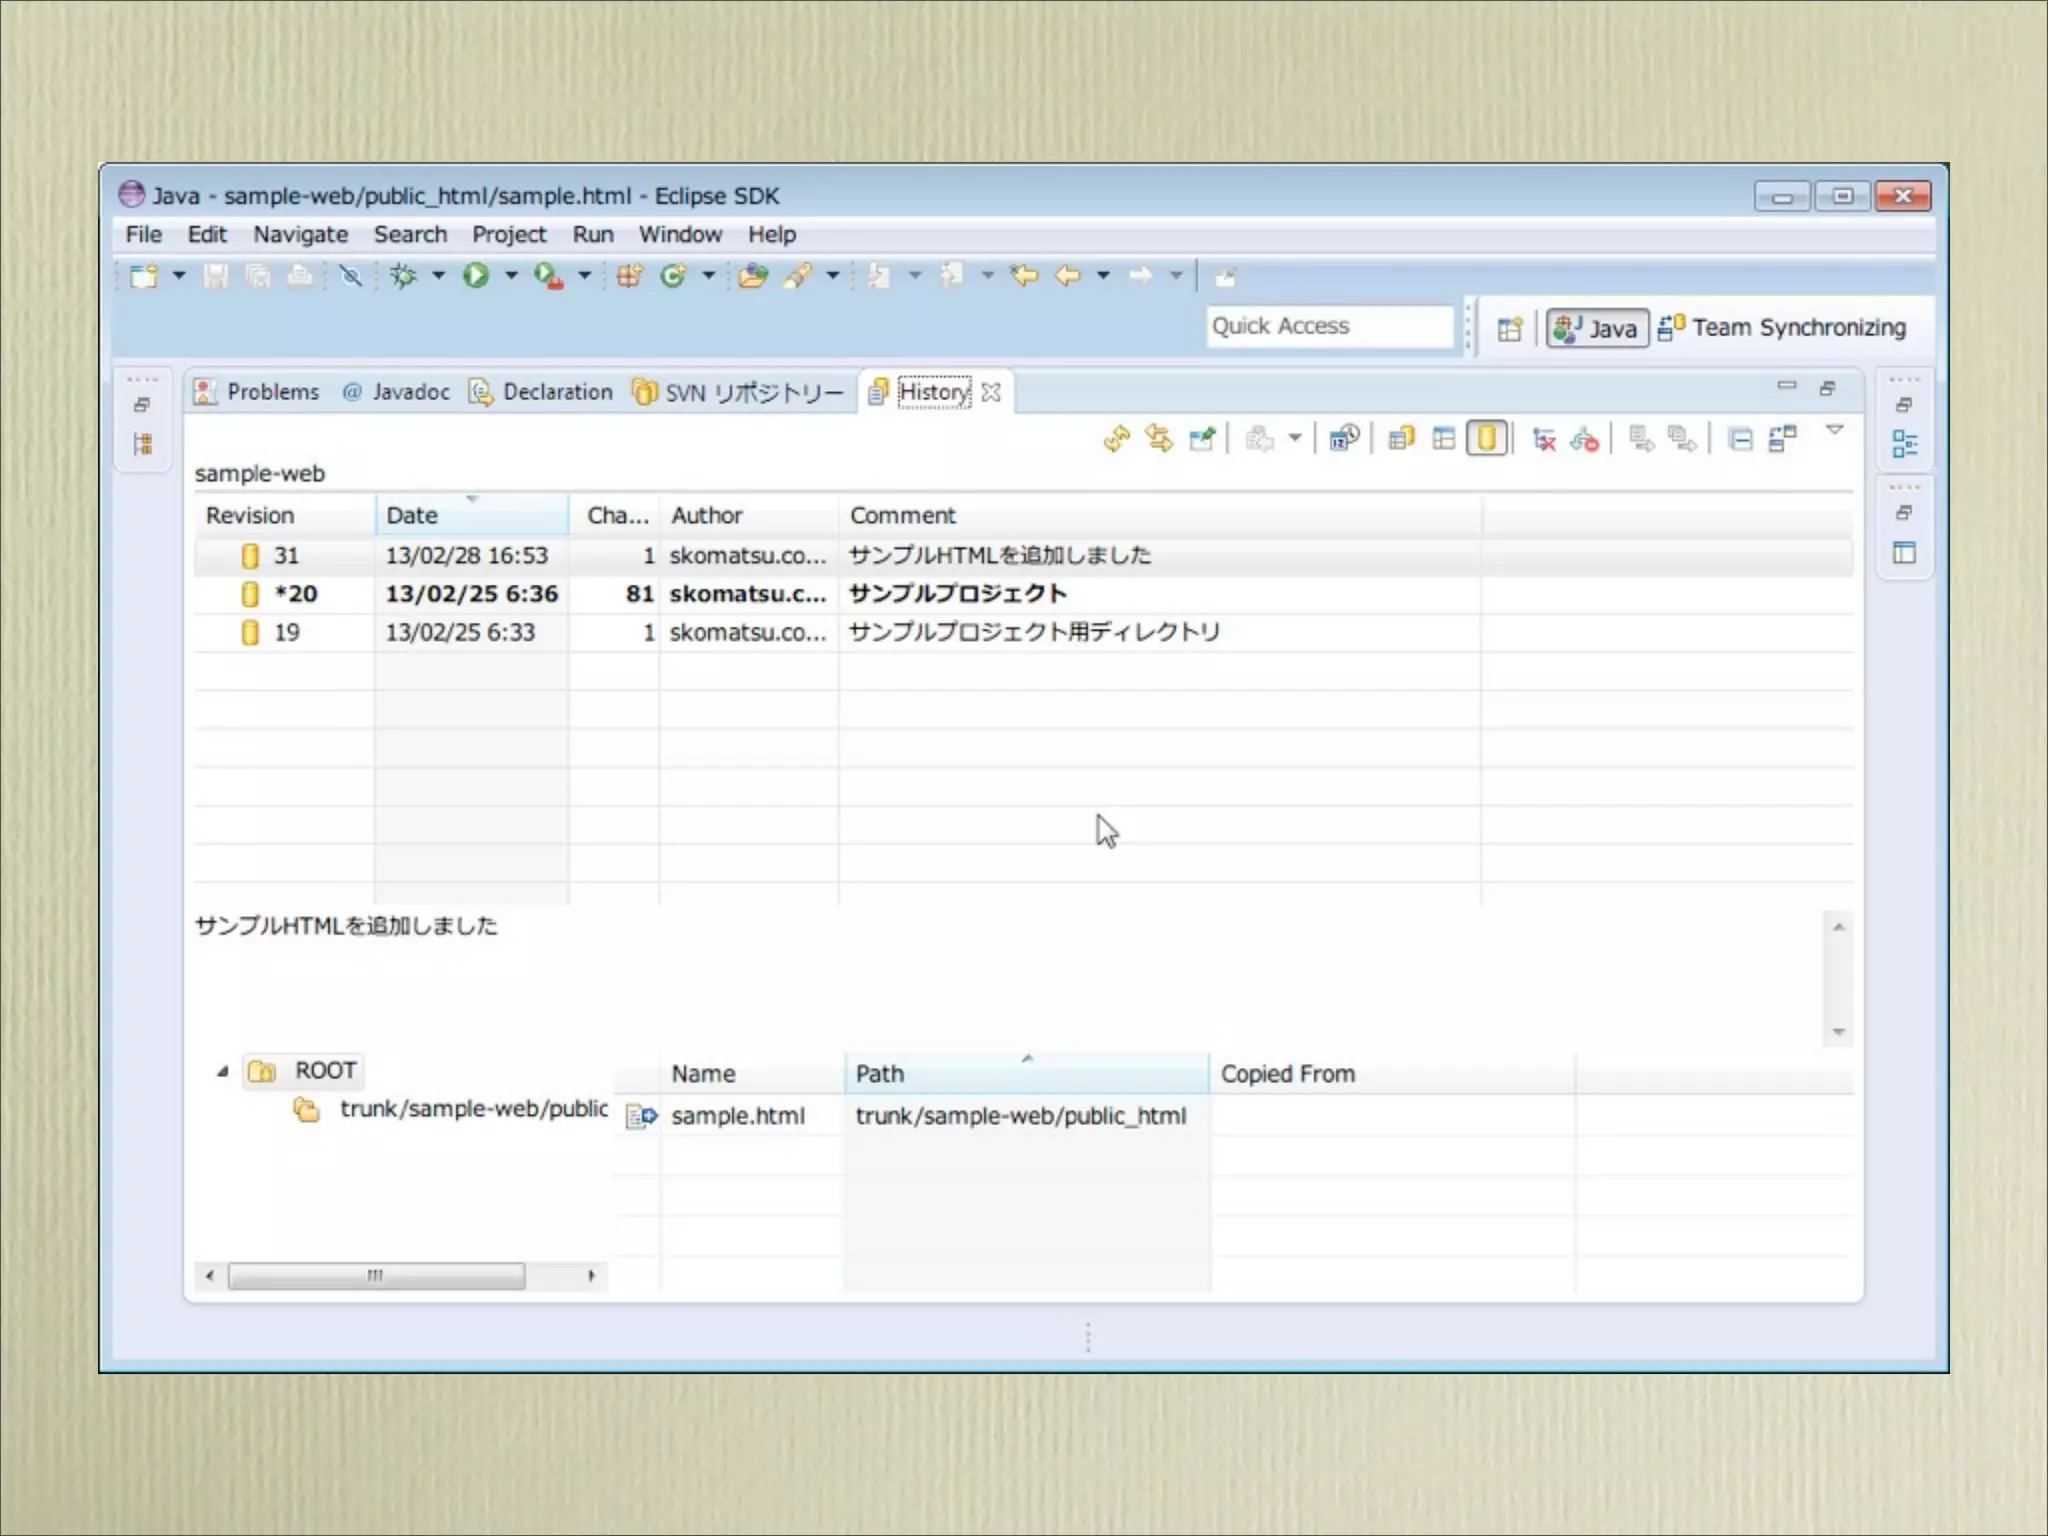Click the Debug bug icon in toolbar
The height and width of the screenshot is (1536, 2048).
(x=404, y=275)
